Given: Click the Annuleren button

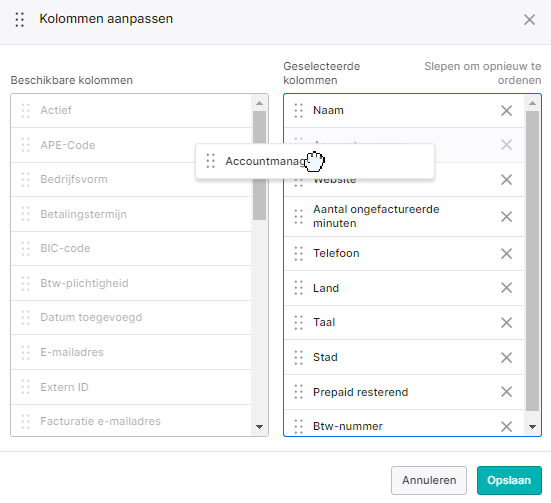Looking at the screenshot, I should pos(429,480).
